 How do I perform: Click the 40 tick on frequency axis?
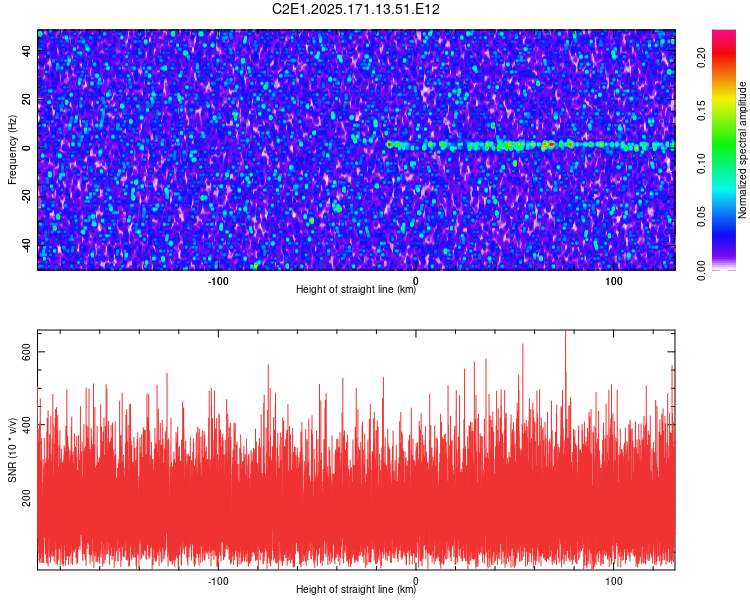[27, 50]
